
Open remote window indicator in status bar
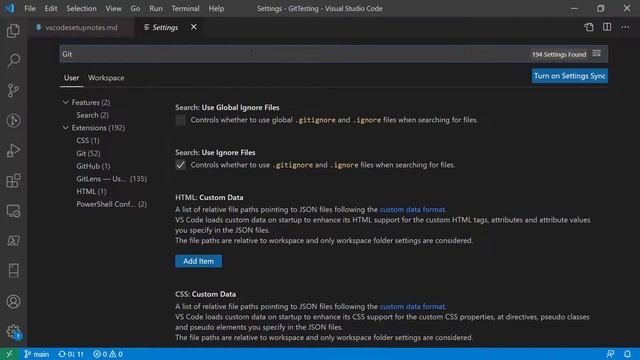(9, 354)
